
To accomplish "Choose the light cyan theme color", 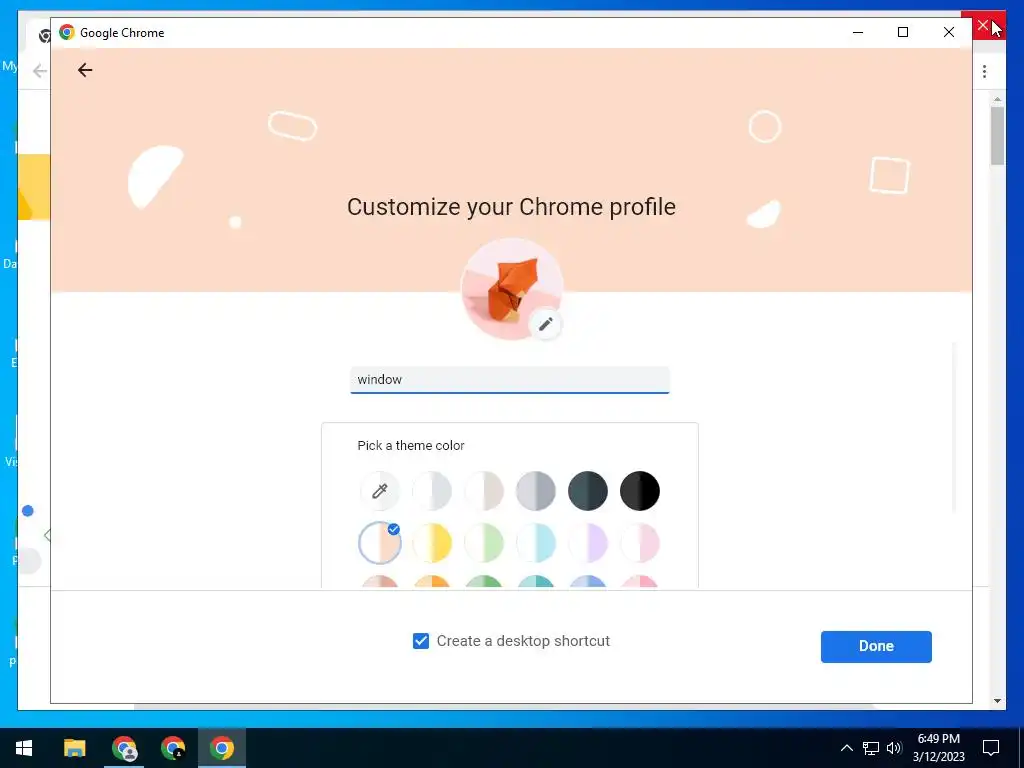I will [x=536, y=543].
